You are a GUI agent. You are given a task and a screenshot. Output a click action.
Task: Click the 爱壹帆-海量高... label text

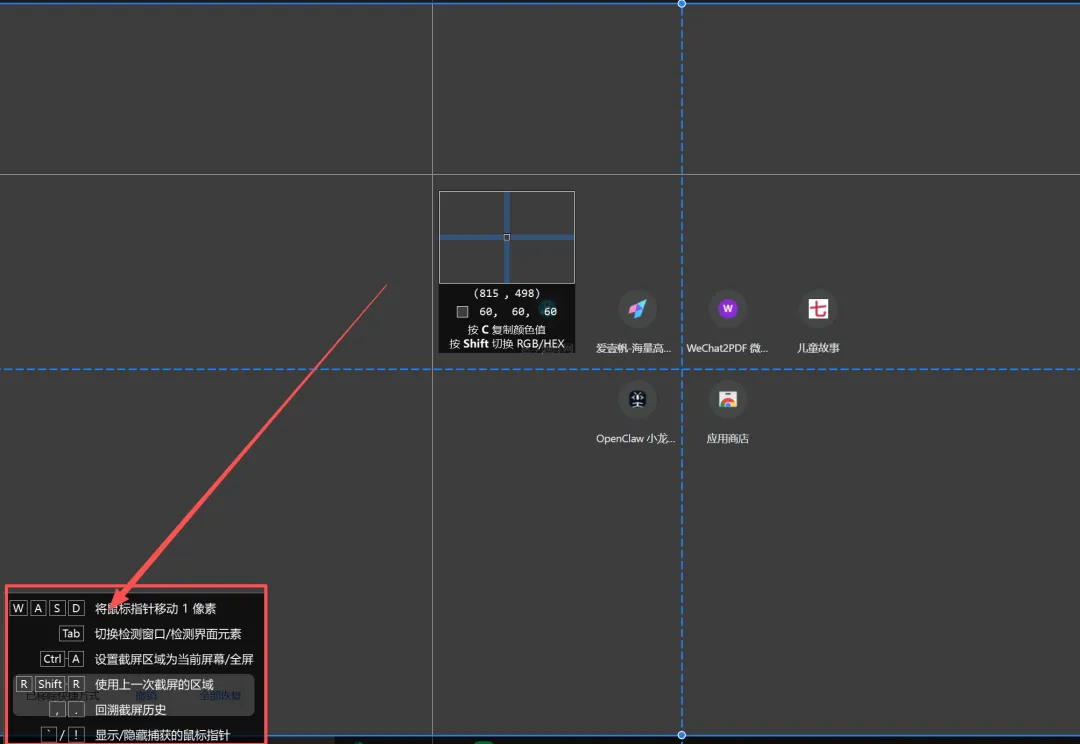click(x=634, y=349)
